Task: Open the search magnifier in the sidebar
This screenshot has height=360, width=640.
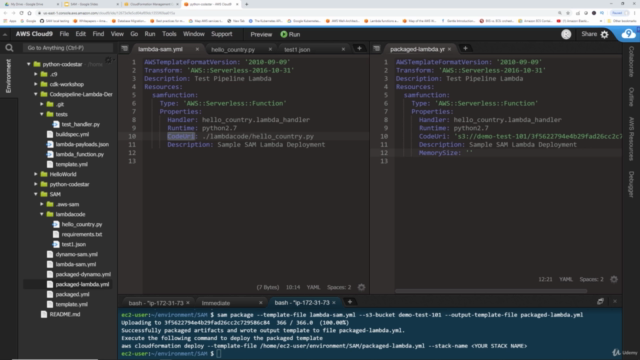Action: (9, 48)
